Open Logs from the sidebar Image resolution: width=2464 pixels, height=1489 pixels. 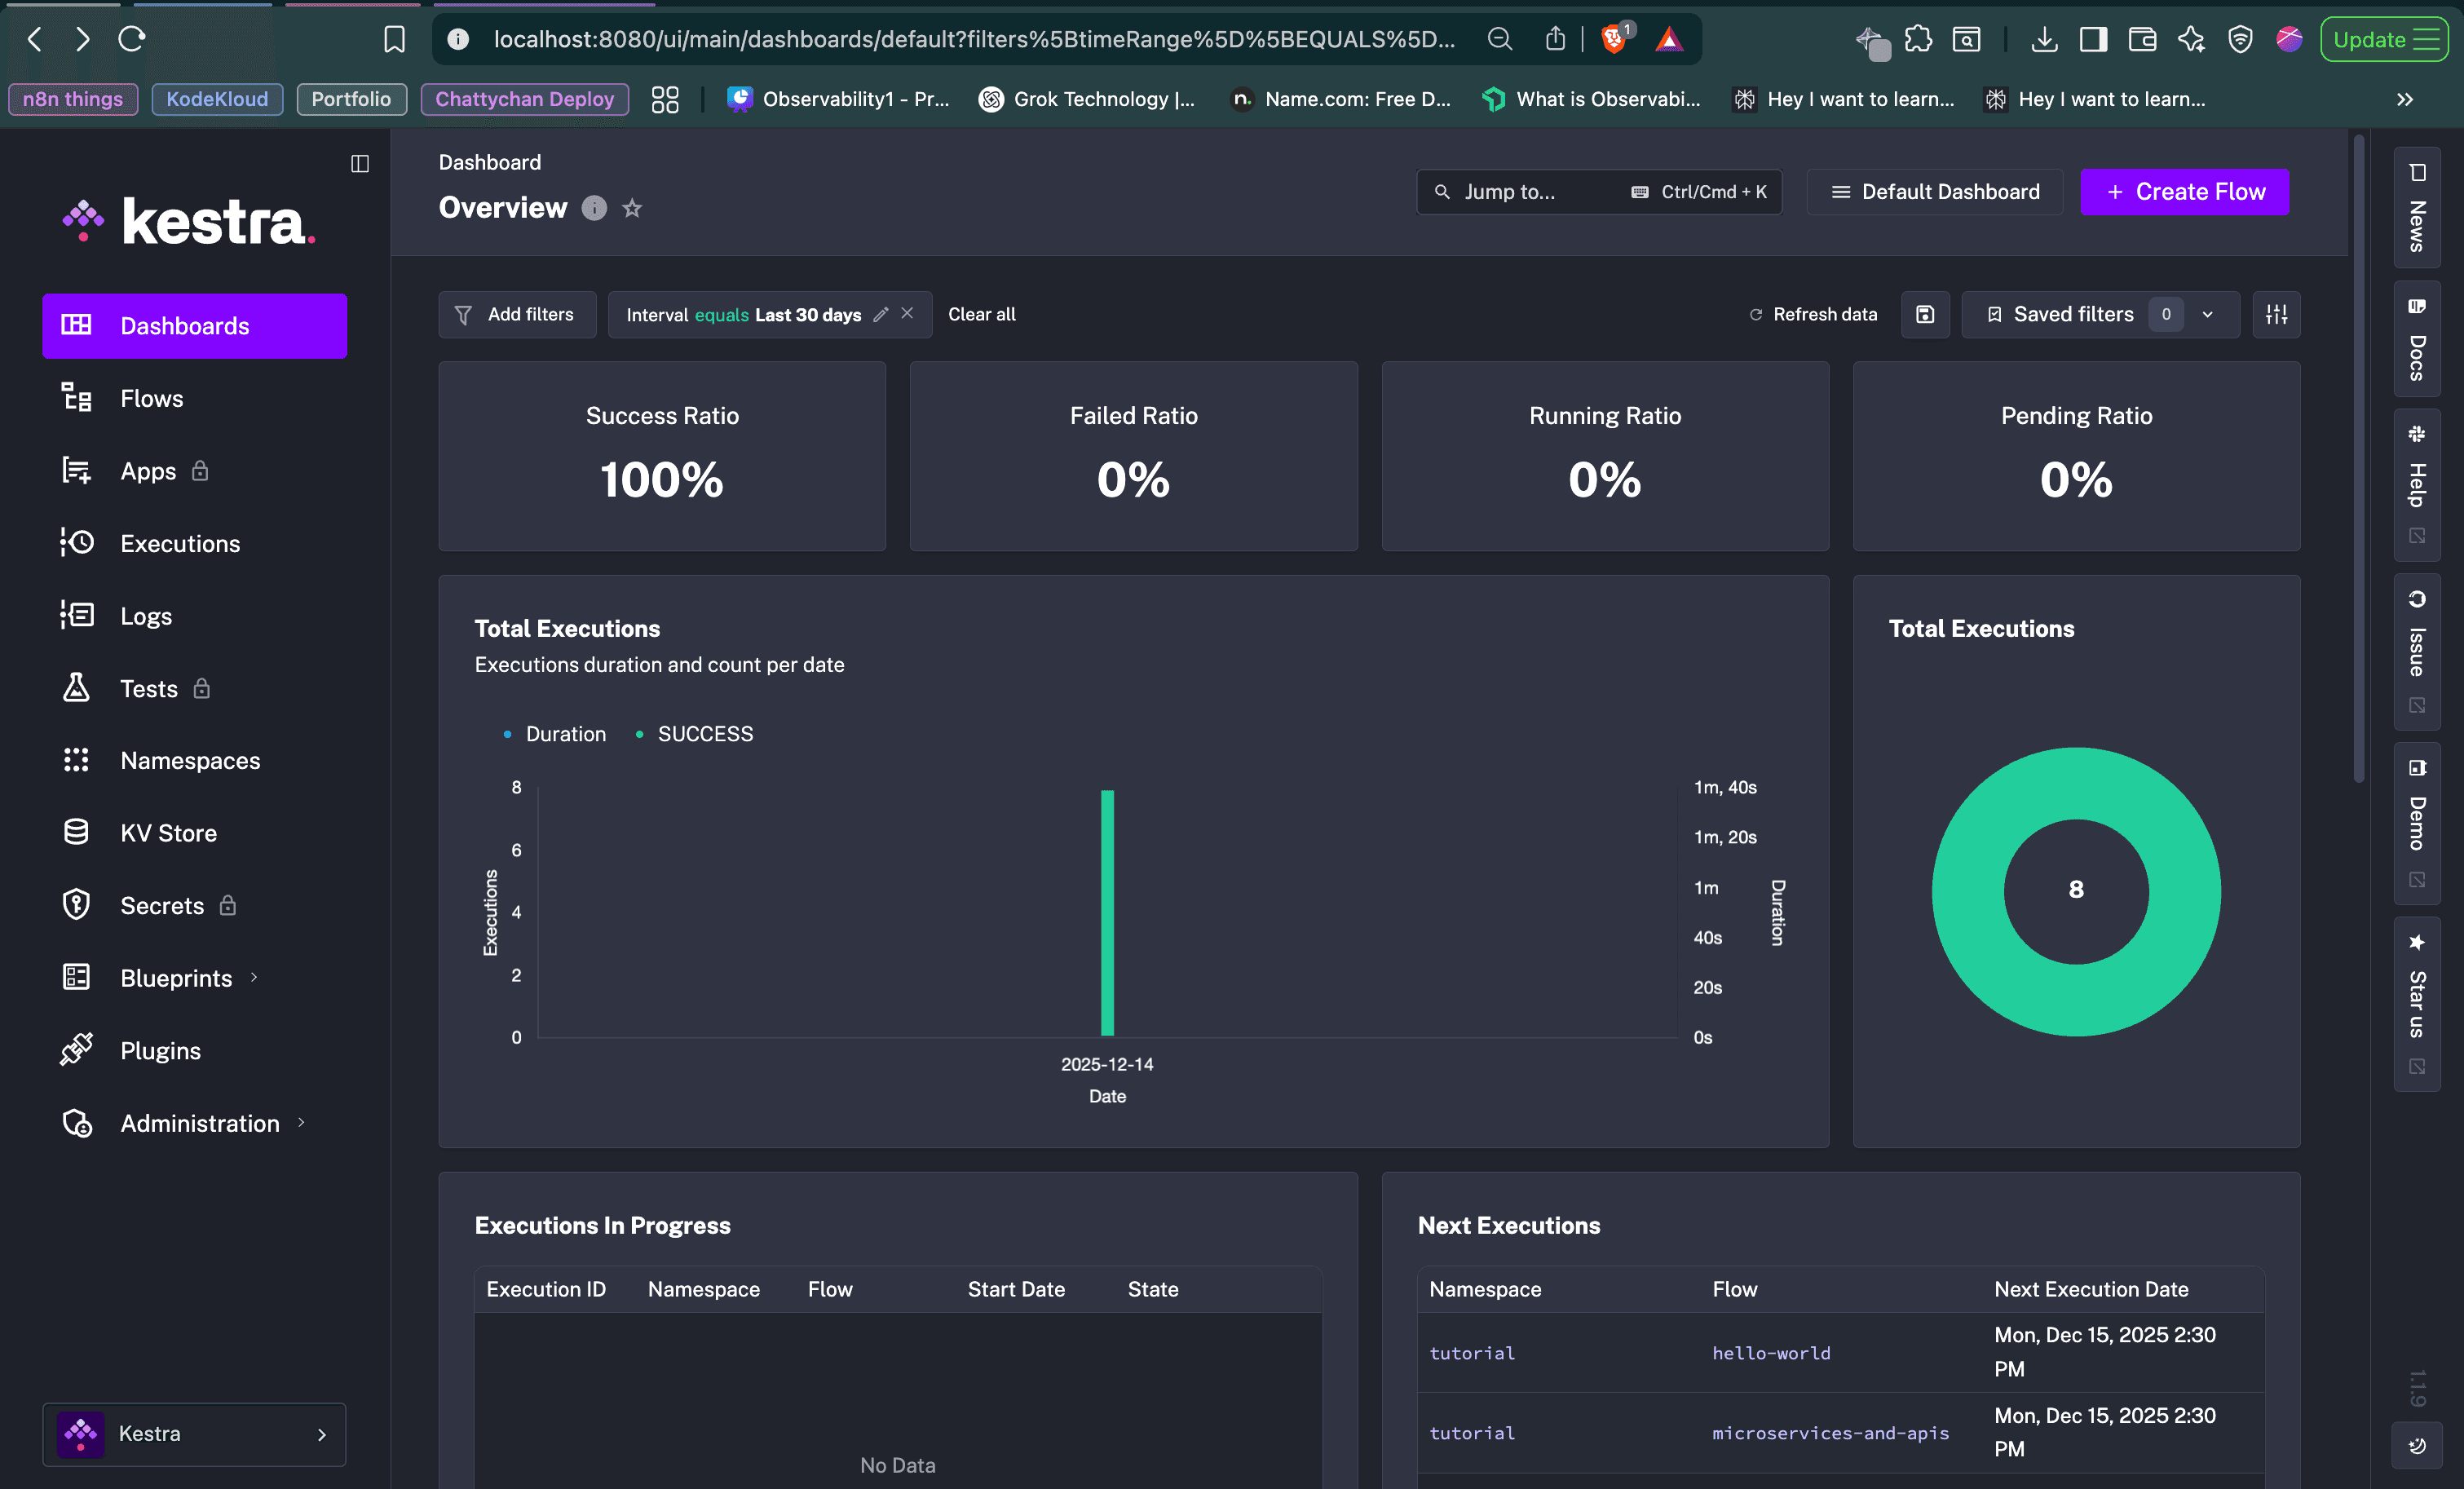(x=145, y=615)
